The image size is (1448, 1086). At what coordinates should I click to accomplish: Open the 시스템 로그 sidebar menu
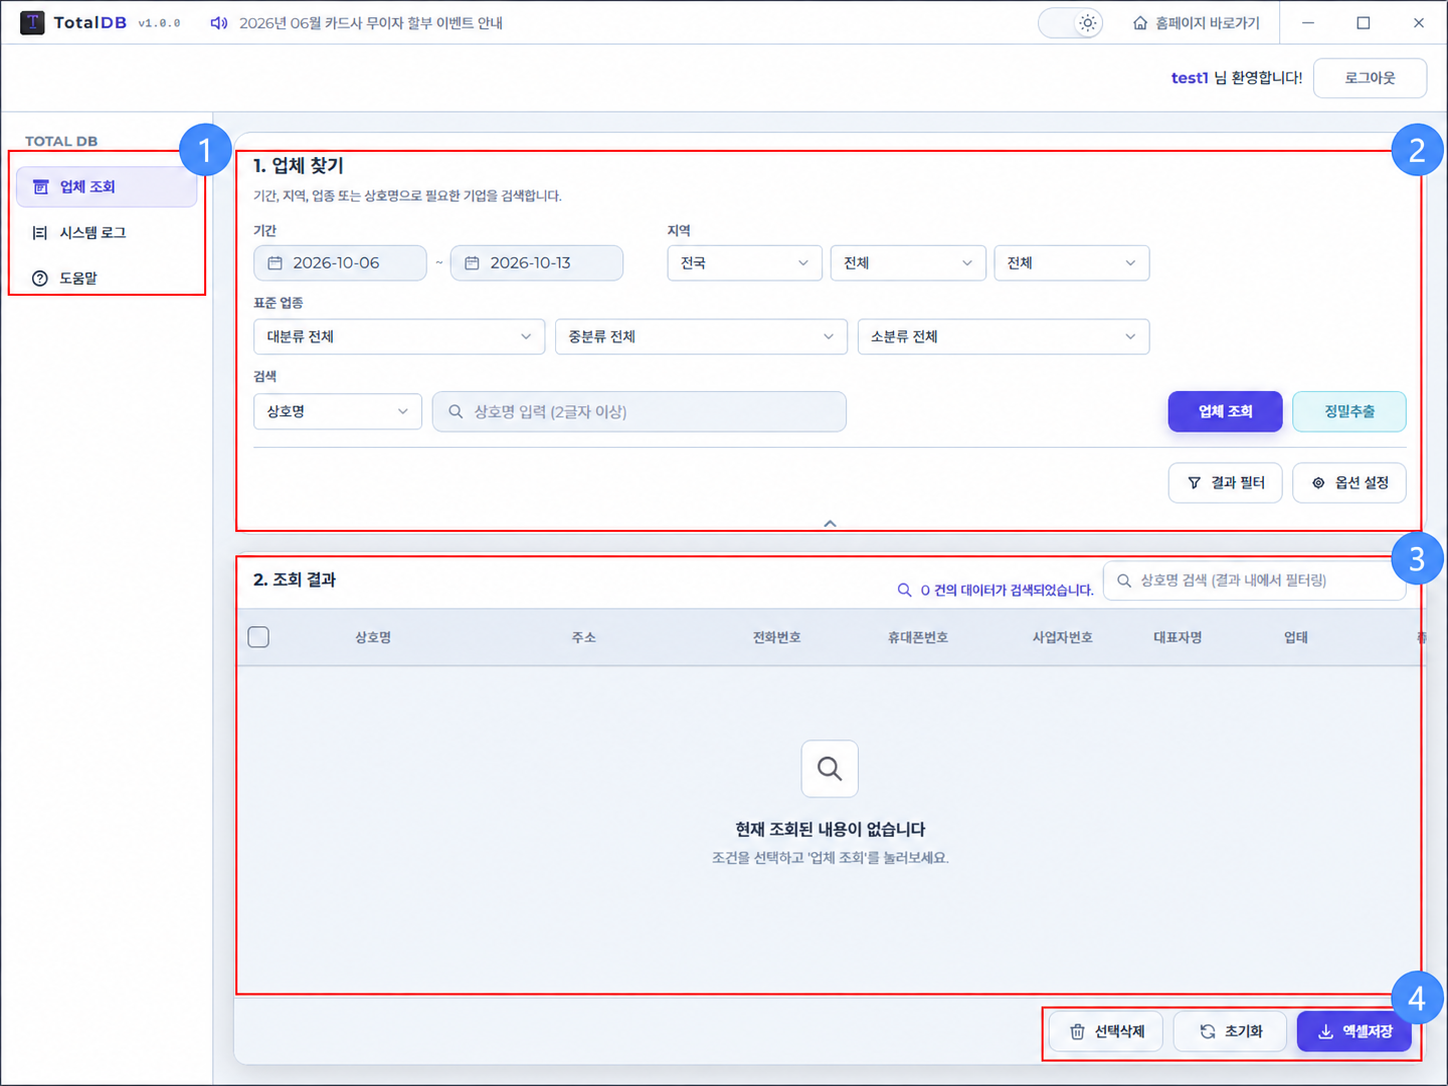pyautogui.click(x=107, y=233)
